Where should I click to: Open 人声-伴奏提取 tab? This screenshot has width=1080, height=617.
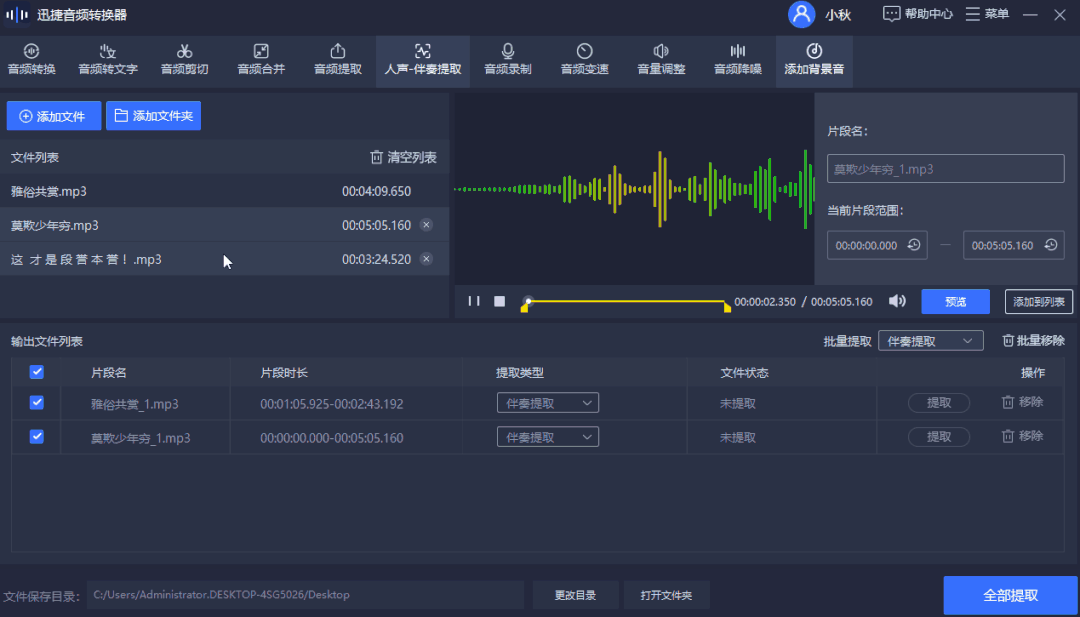coord(423,61)
